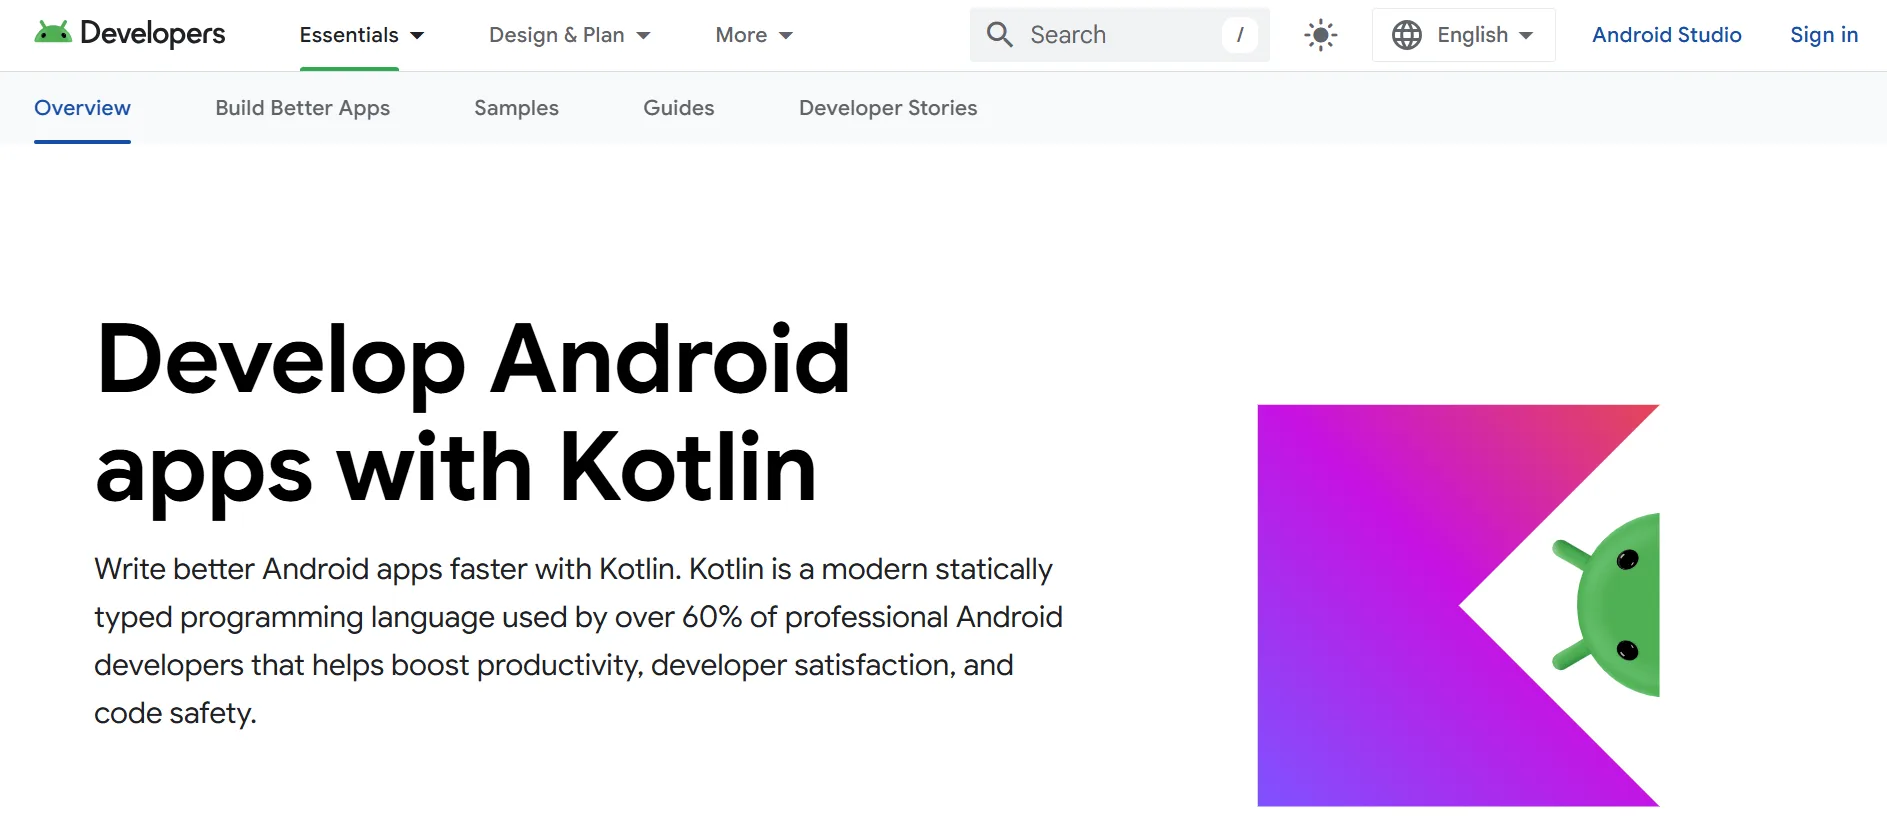Click the search magnifier icon

point(999,35)
